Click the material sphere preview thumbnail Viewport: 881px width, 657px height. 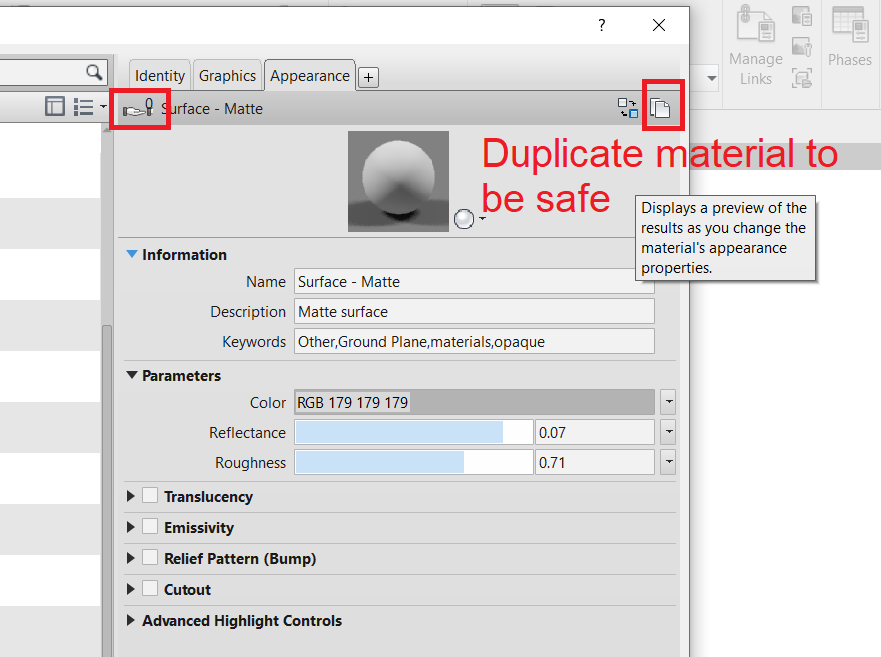(x=398, y=181)
